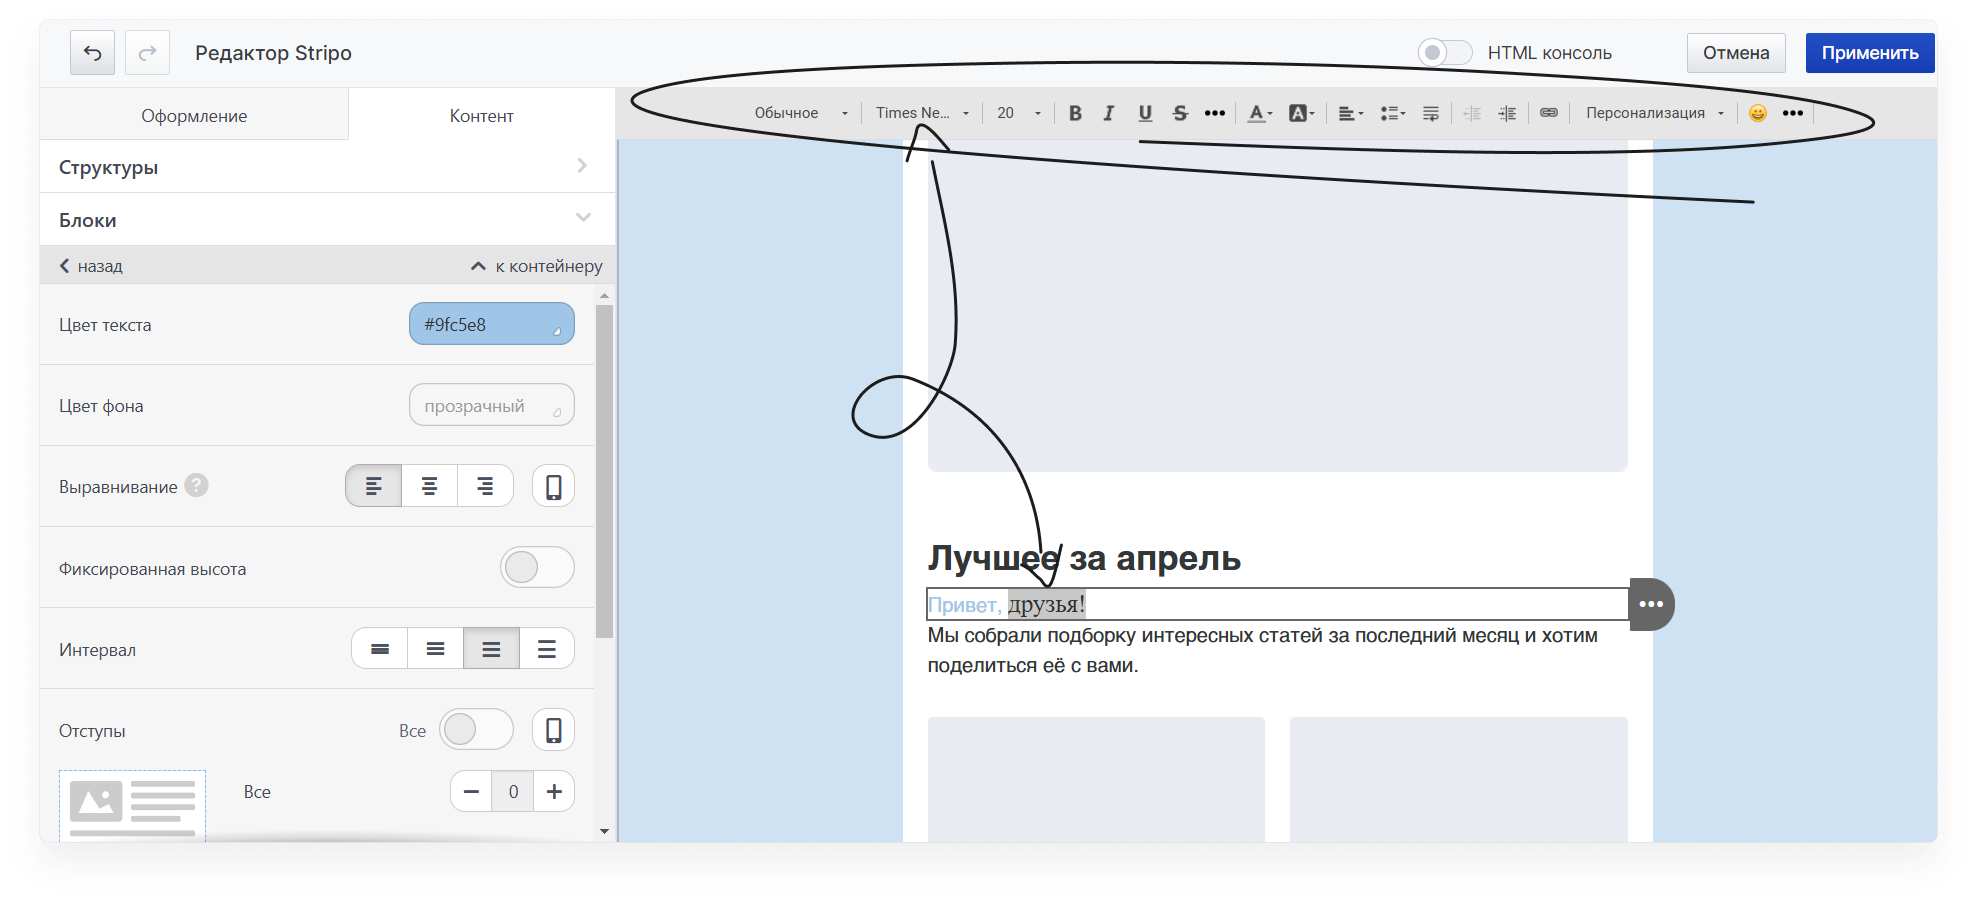Toggle italic formatting
Screen dimensions: 1977x902
pos(1109,113)
